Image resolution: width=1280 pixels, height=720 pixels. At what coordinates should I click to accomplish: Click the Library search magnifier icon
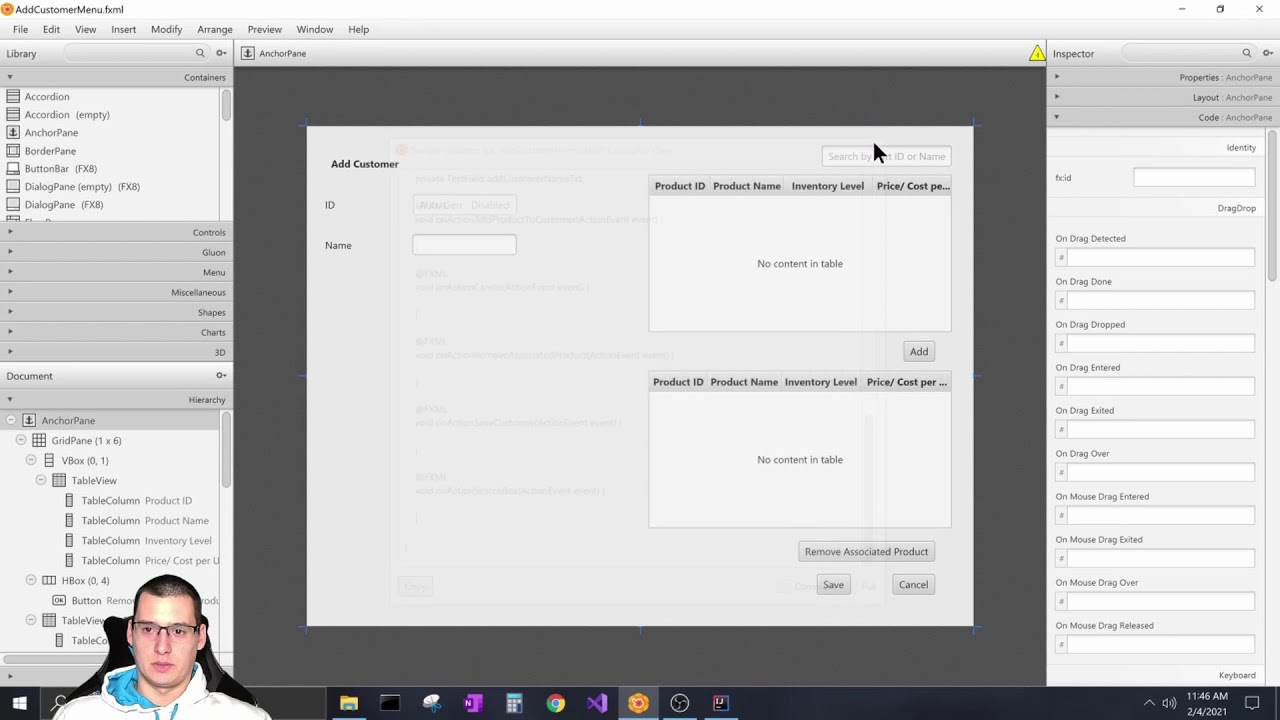pyautogui.click(x=200, y=53)
